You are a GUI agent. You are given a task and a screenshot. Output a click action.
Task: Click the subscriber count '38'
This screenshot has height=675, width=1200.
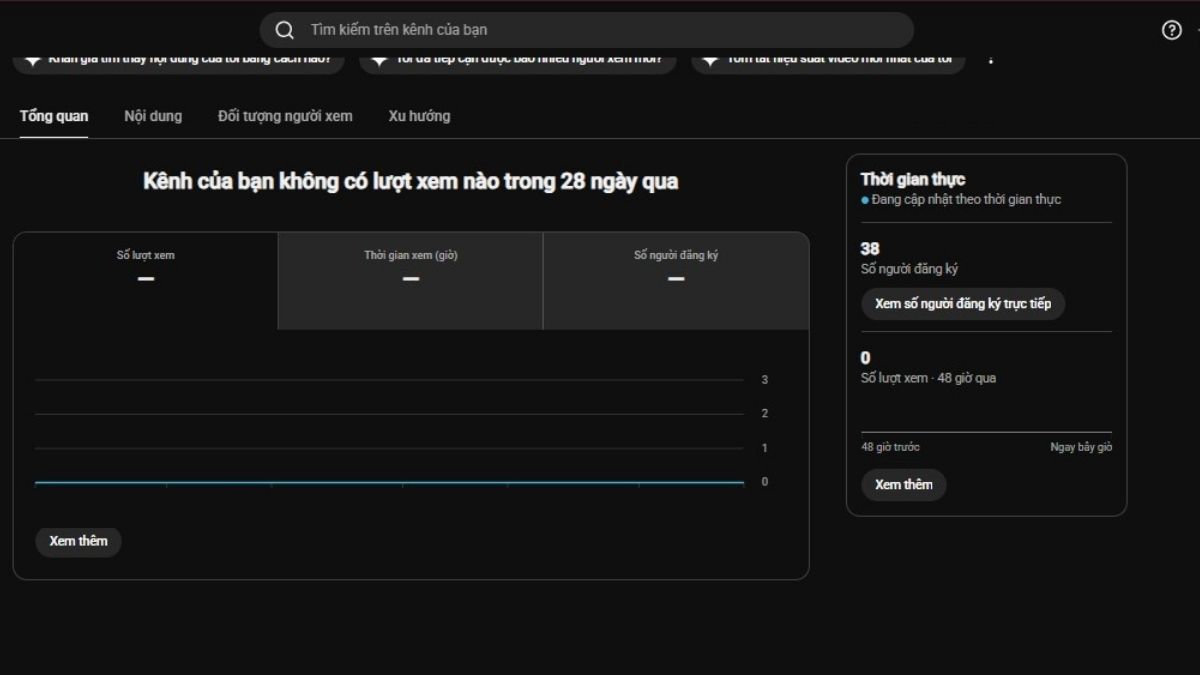click(870, 249)
